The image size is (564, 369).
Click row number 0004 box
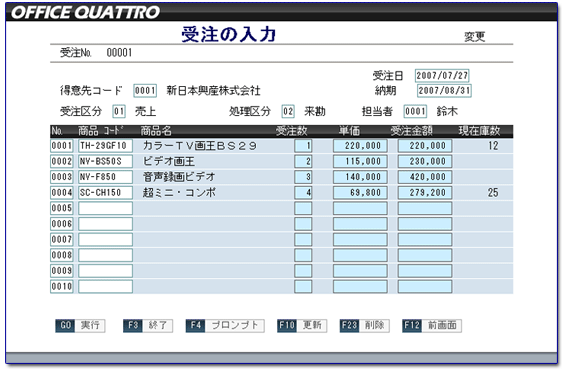point(62,193)
